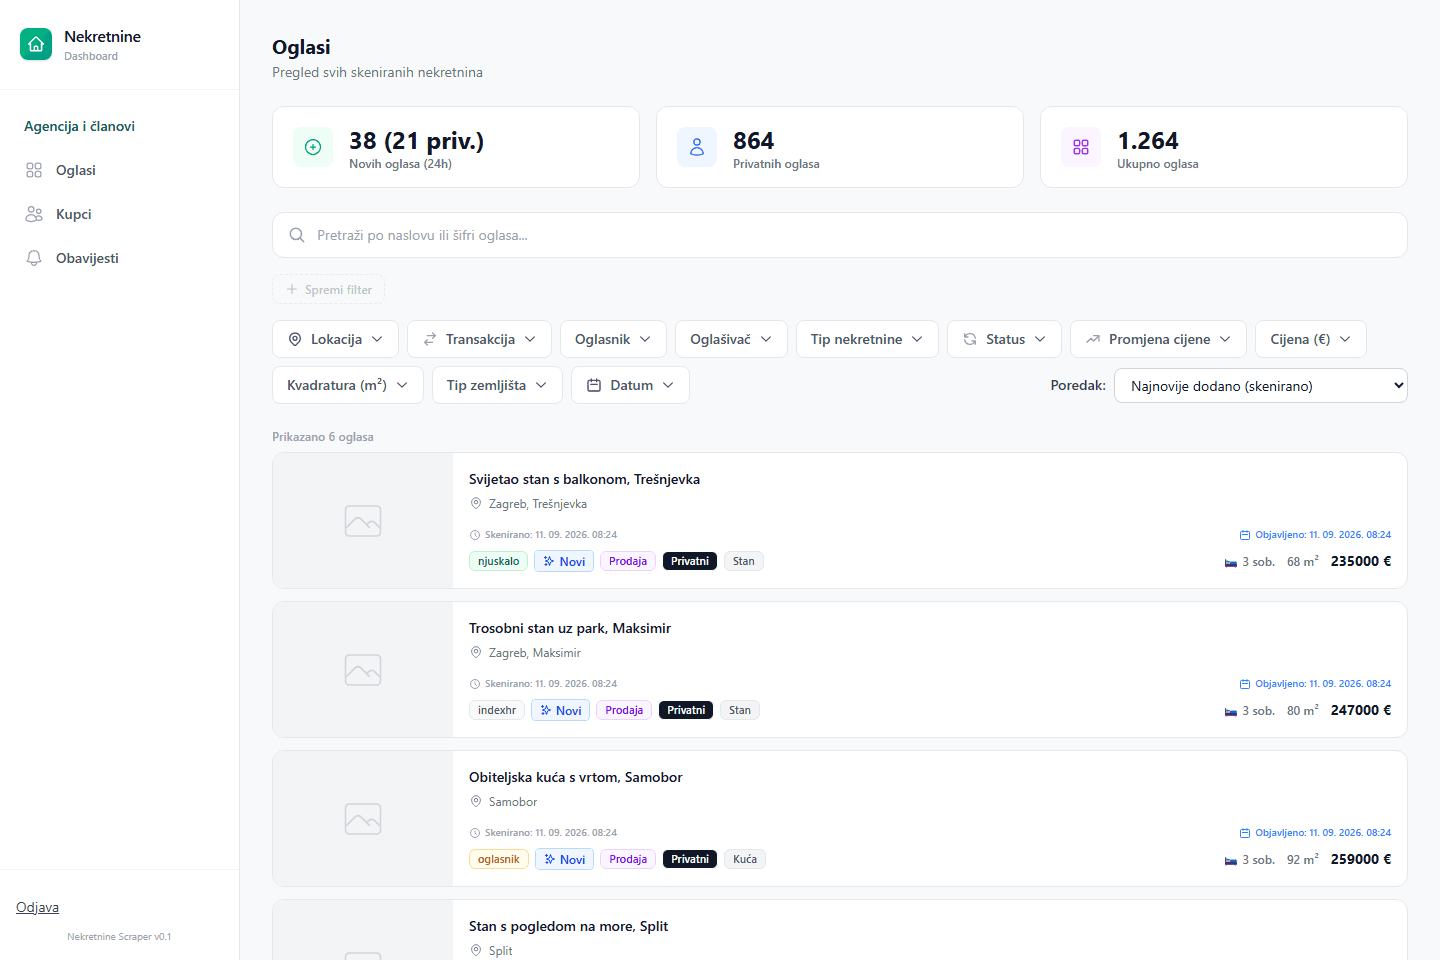The width and height of the screenshot is (1440, 960).
Task: Click the indexhr tag on Maksimir listing
Action: pos(497,710)
